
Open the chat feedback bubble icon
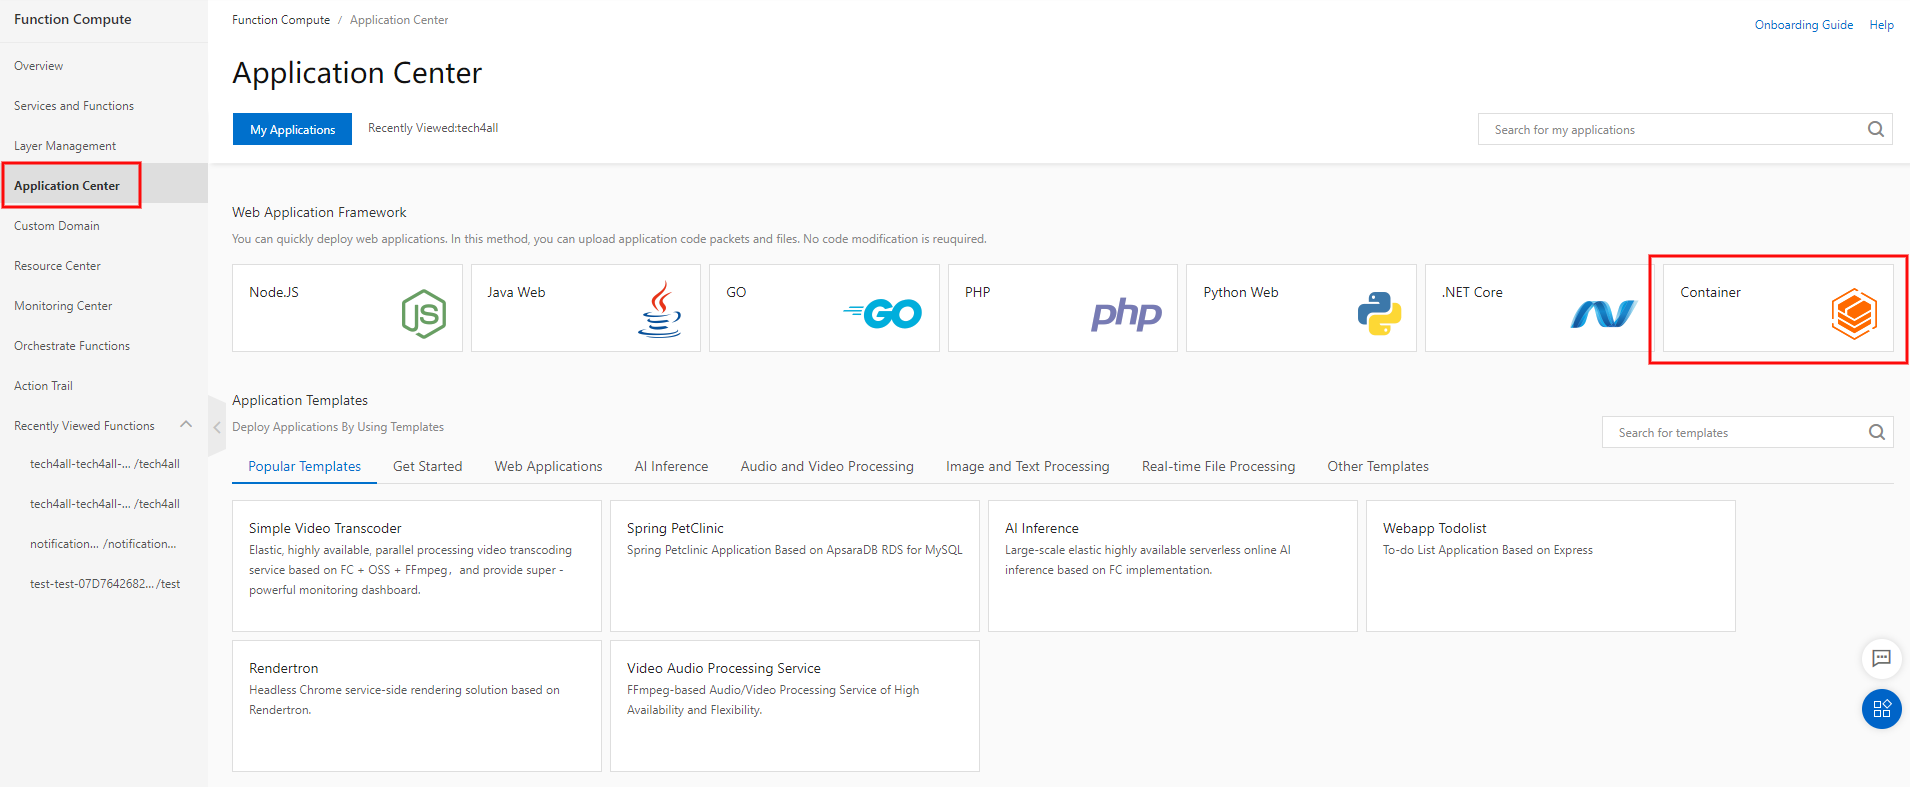(1881, 658)
